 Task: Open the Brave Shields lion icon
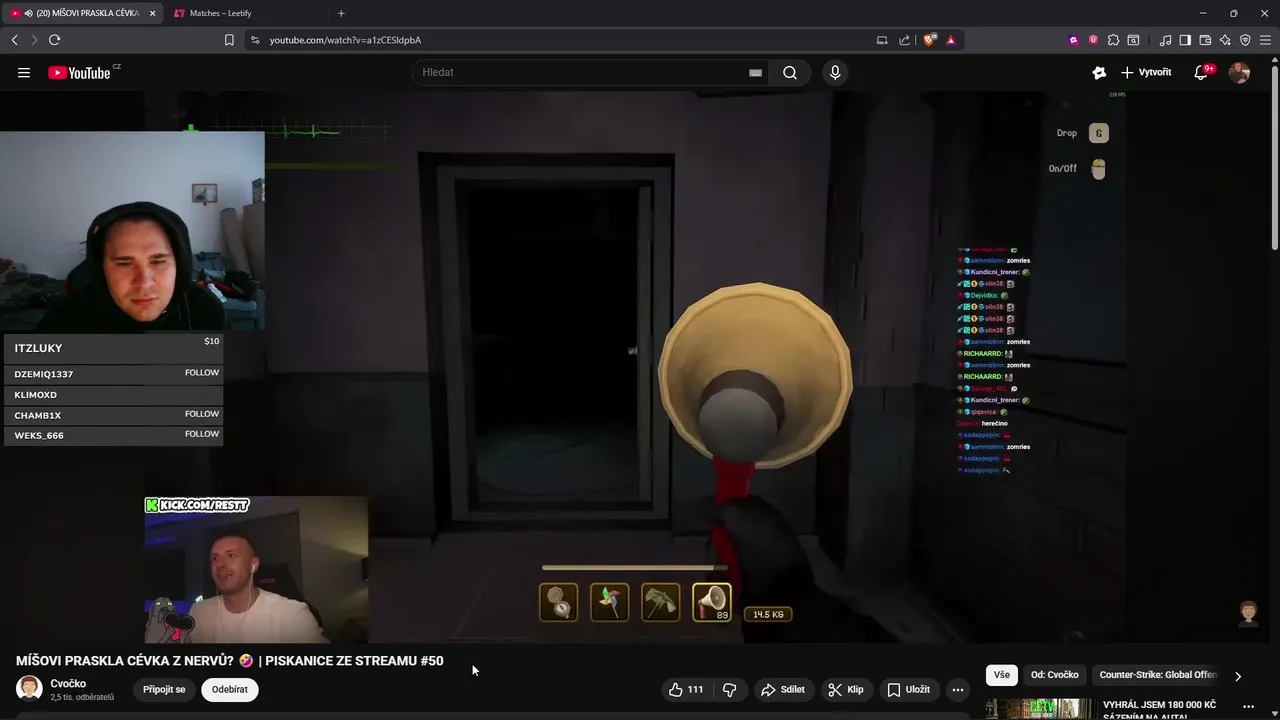click(929, 40)
